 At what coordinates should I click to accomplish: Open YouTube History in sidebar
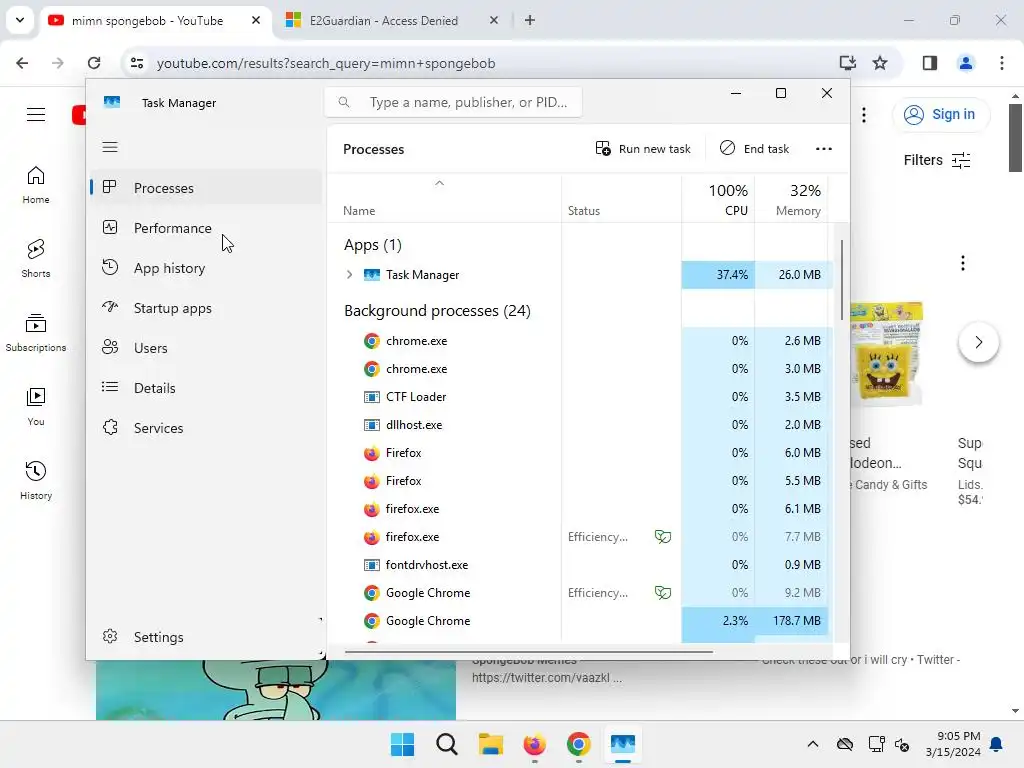36,480
